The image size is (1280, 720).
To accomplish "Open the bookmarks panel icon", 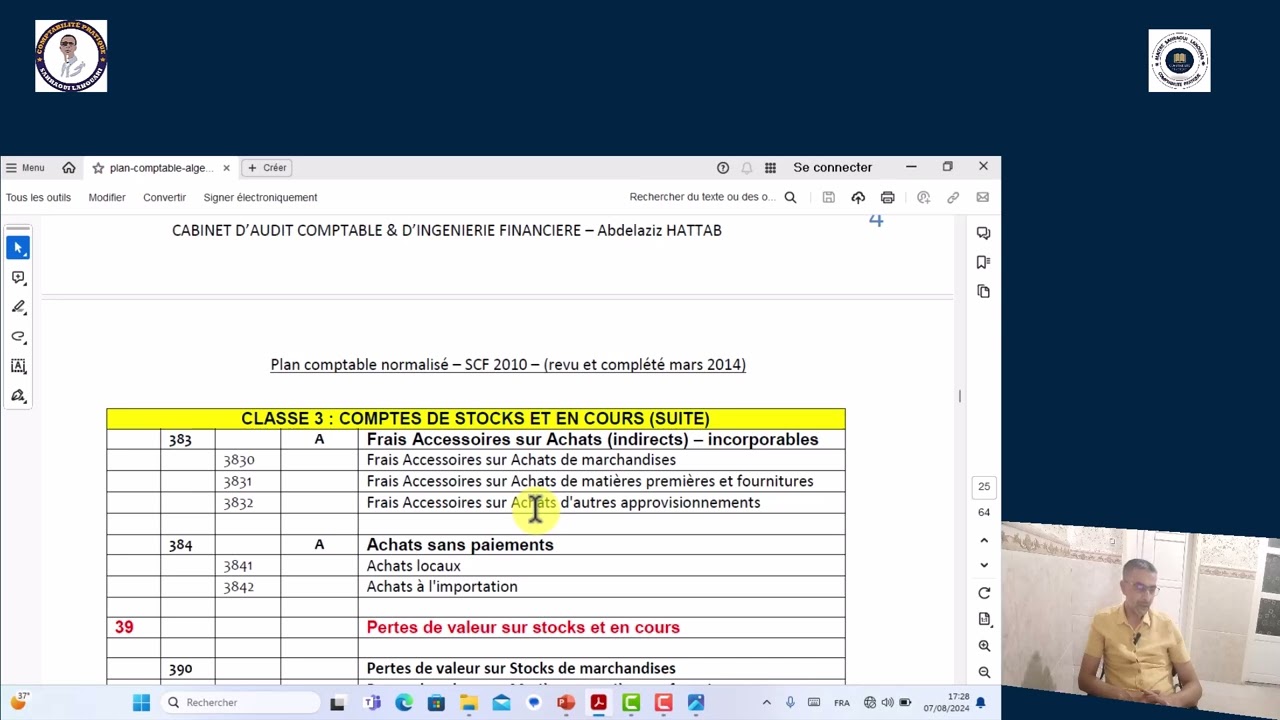I will click(983, 262).
